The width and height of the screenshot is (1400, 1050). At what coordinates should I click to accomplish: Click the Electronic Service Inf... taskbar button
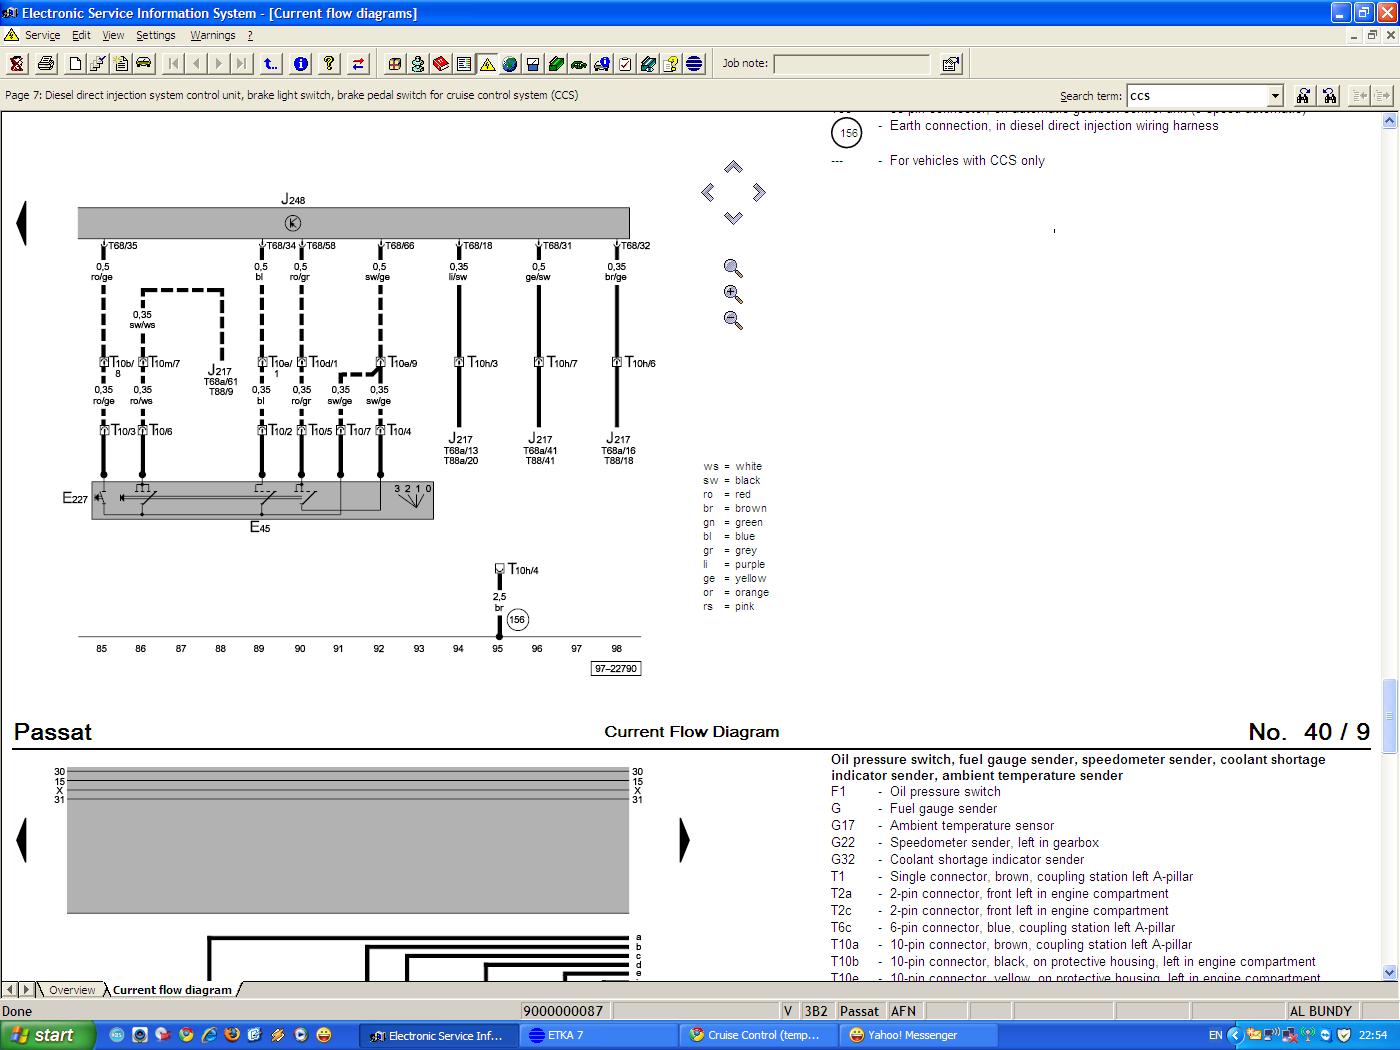click(439, 1035)
